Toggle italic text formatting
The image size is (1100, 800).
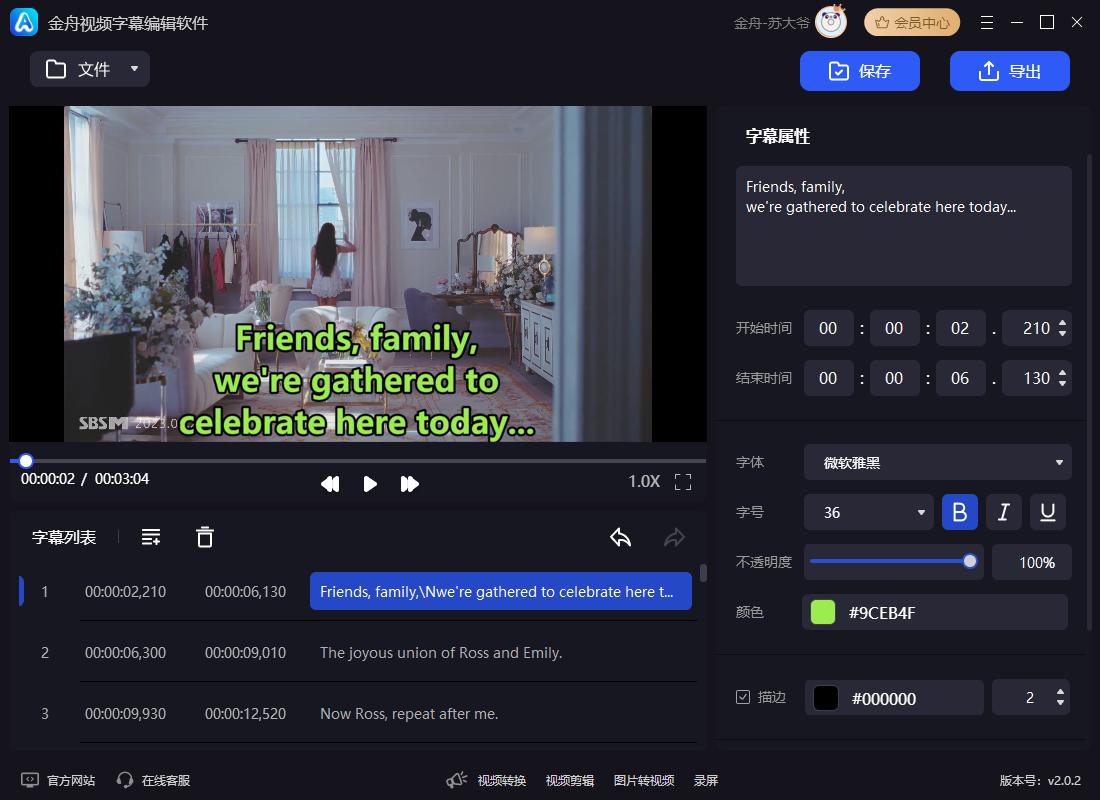pyautogui.click(x=1004, y=512)
